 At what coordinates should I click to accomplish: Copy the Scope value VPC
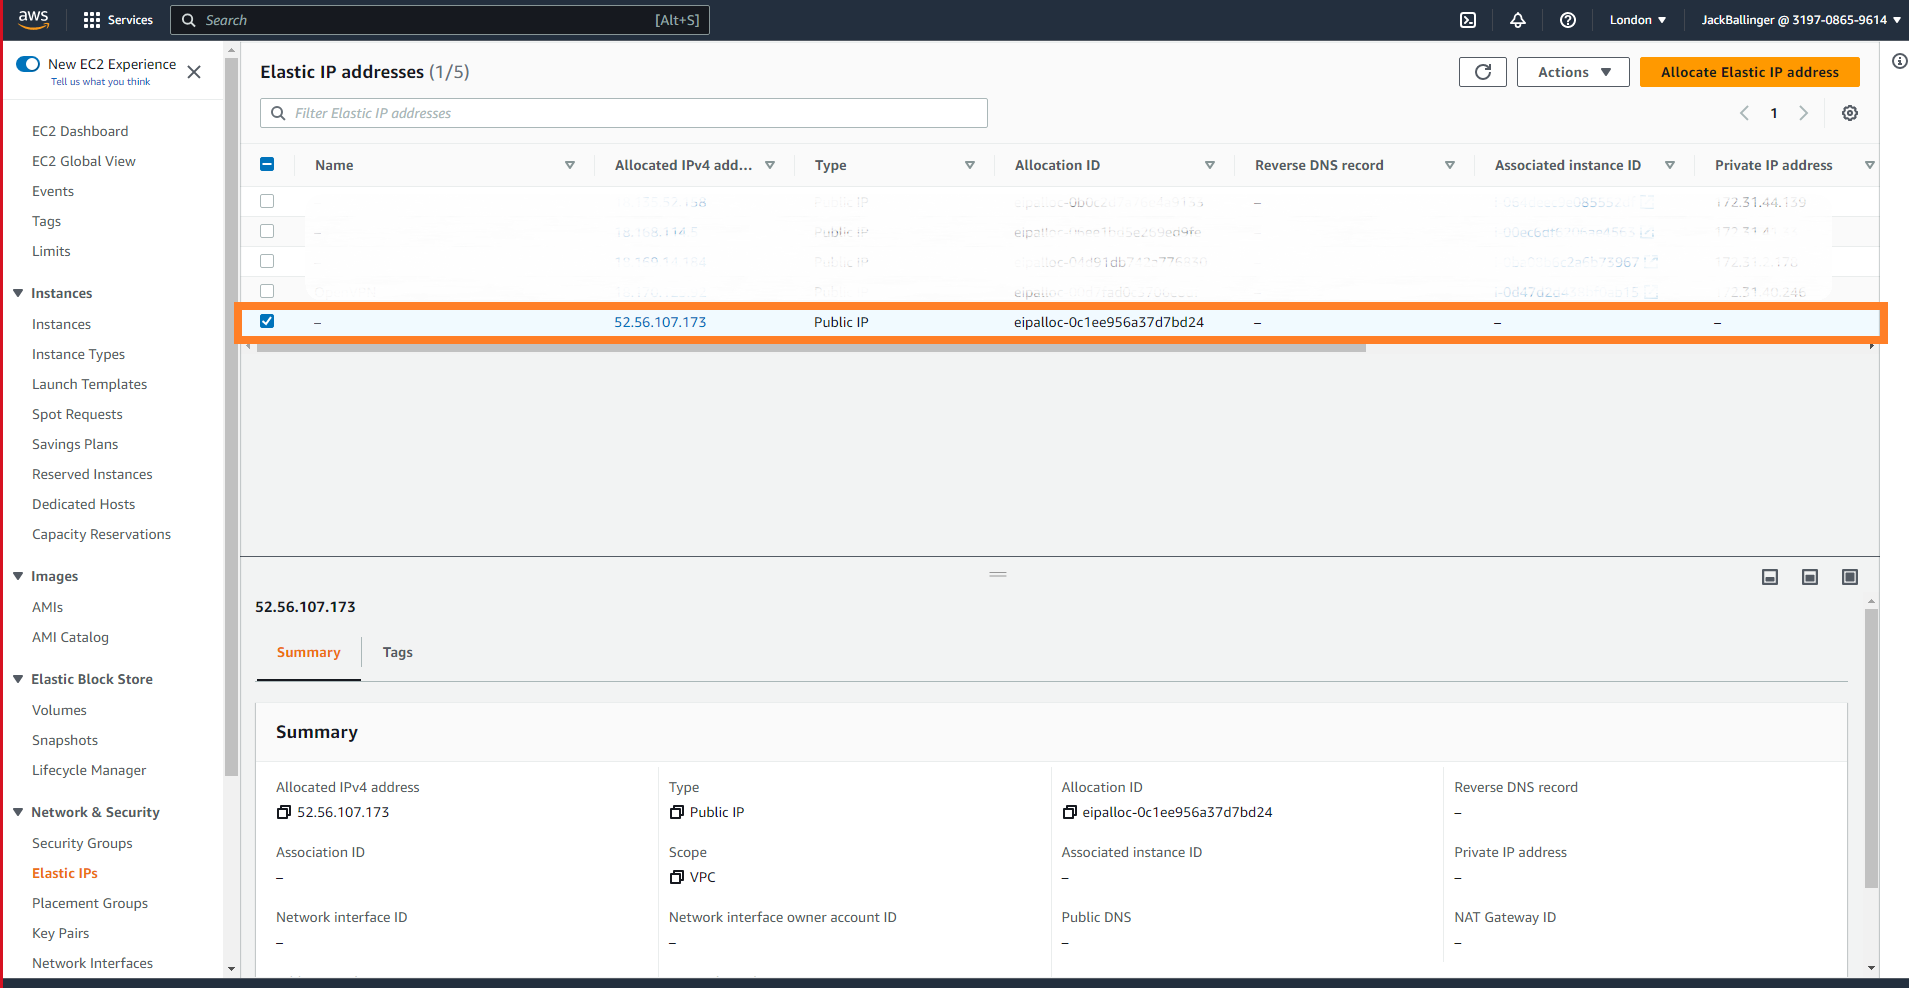pyautogui.click(x=677, y=877)
